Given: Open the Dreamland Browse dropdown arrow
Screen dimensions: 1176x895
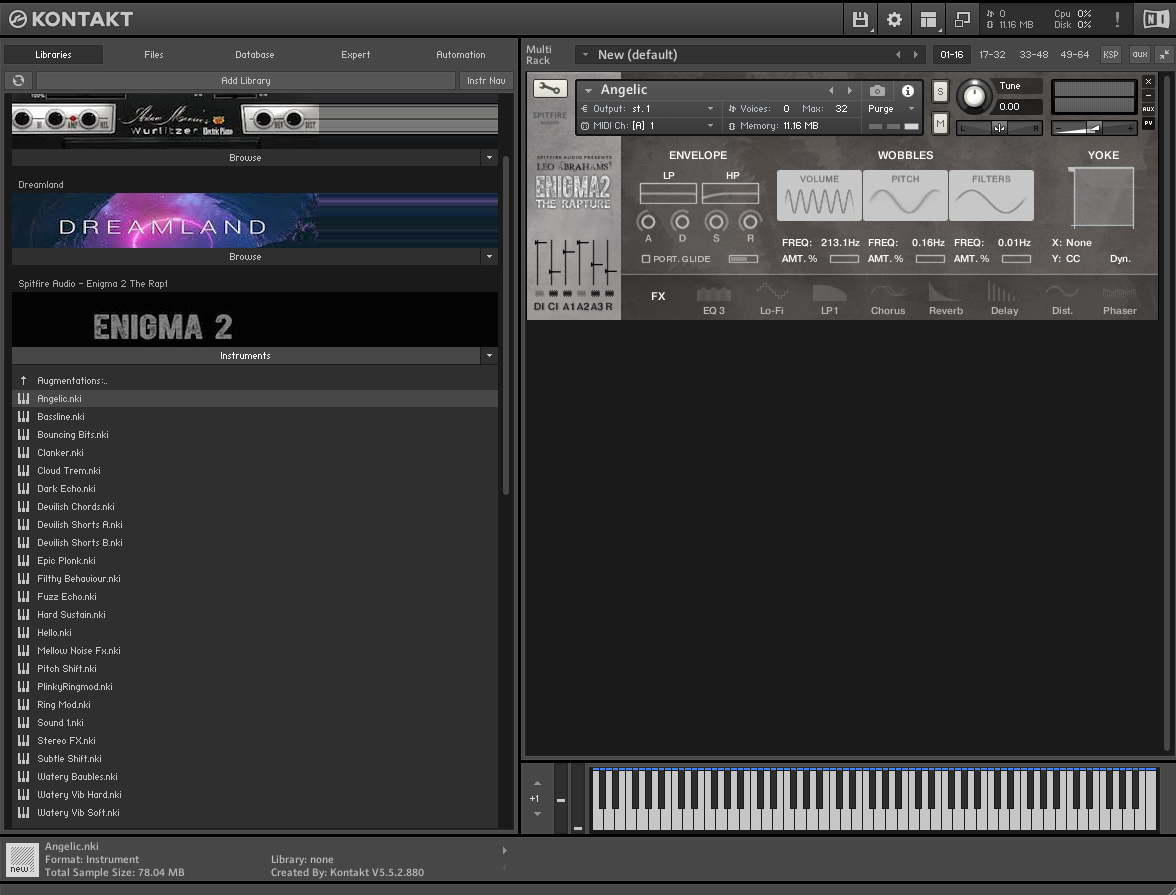Looking at the screenshot, I should pos(490,257).
